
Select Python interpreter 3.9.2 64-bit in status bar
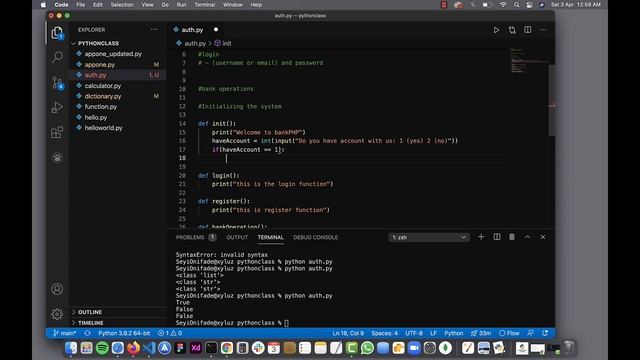coord(124,333)
